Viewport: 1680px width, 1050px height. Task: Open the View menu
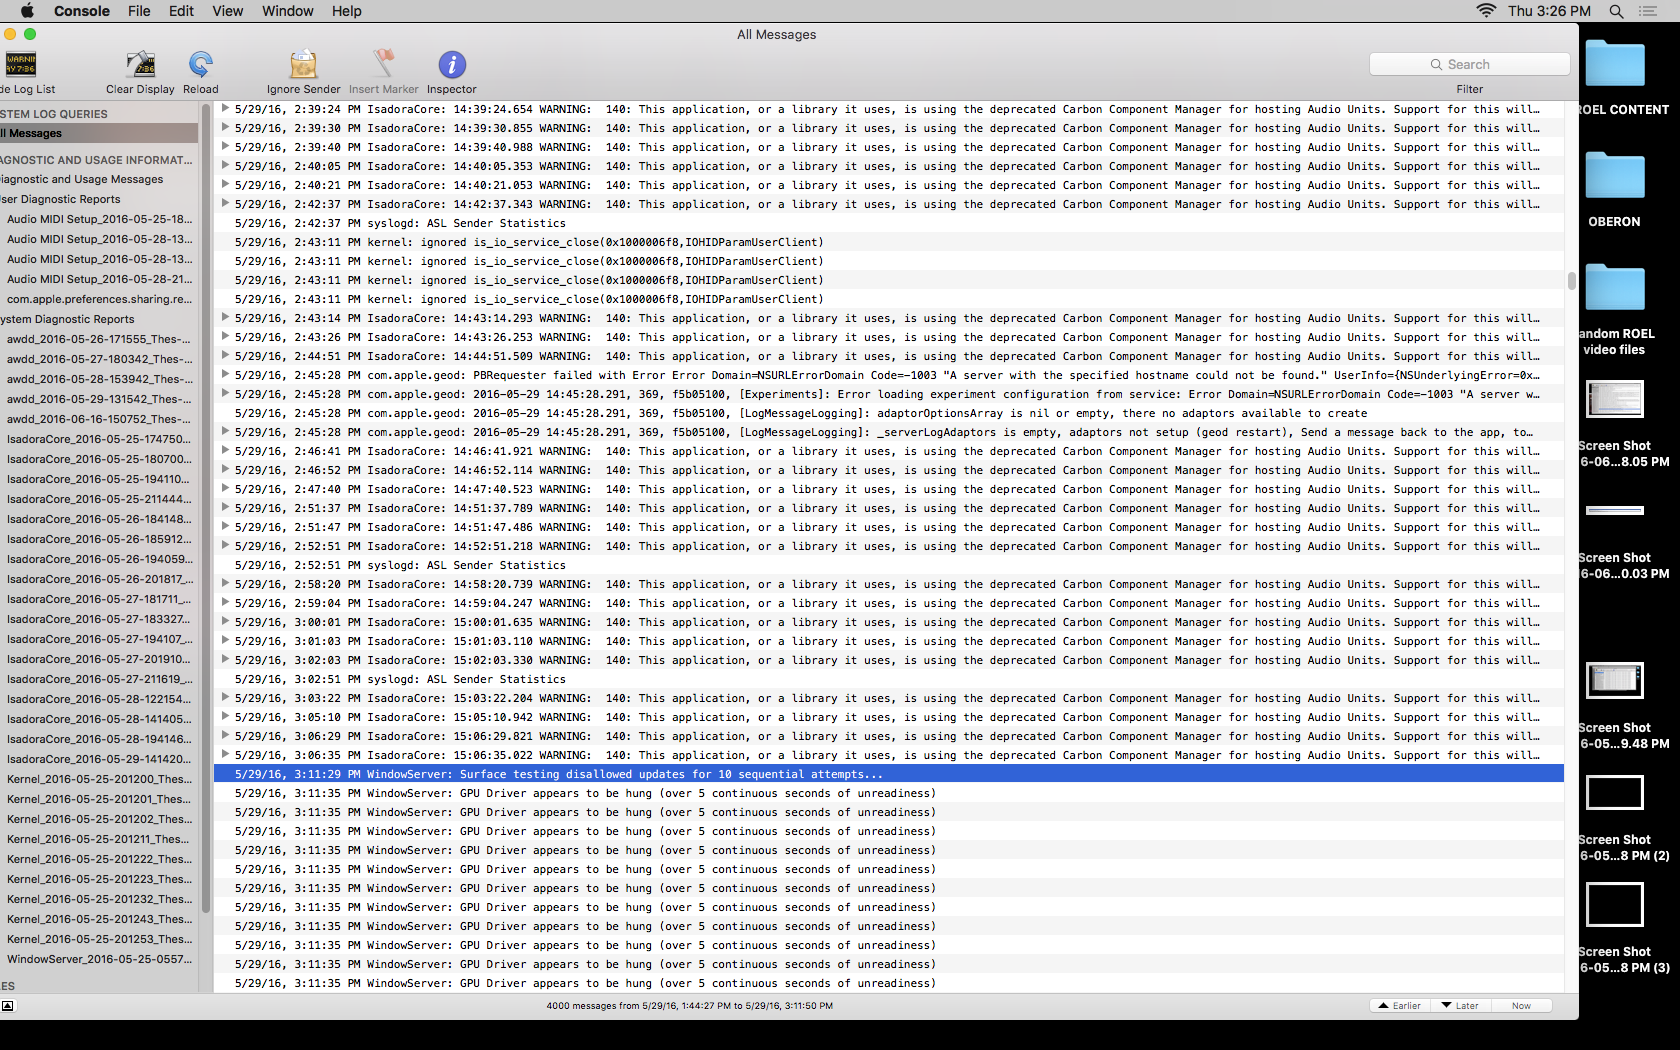(x=227, y=11)
